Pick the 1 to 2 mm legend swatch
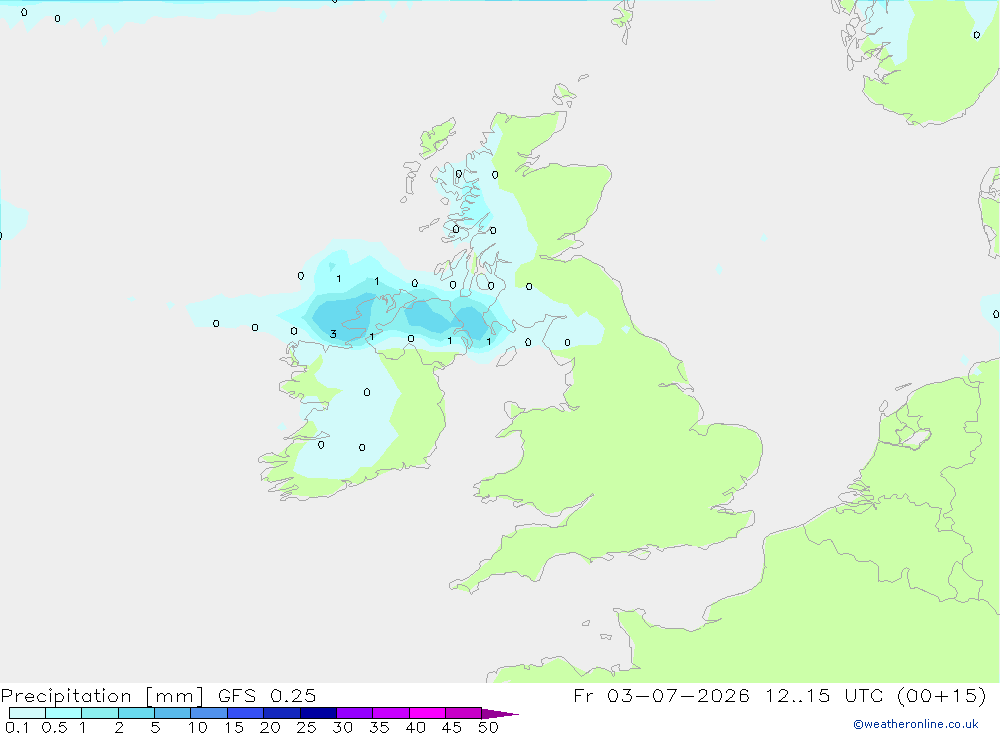This screenshot has width=1000, height=733. coord(100,713)
